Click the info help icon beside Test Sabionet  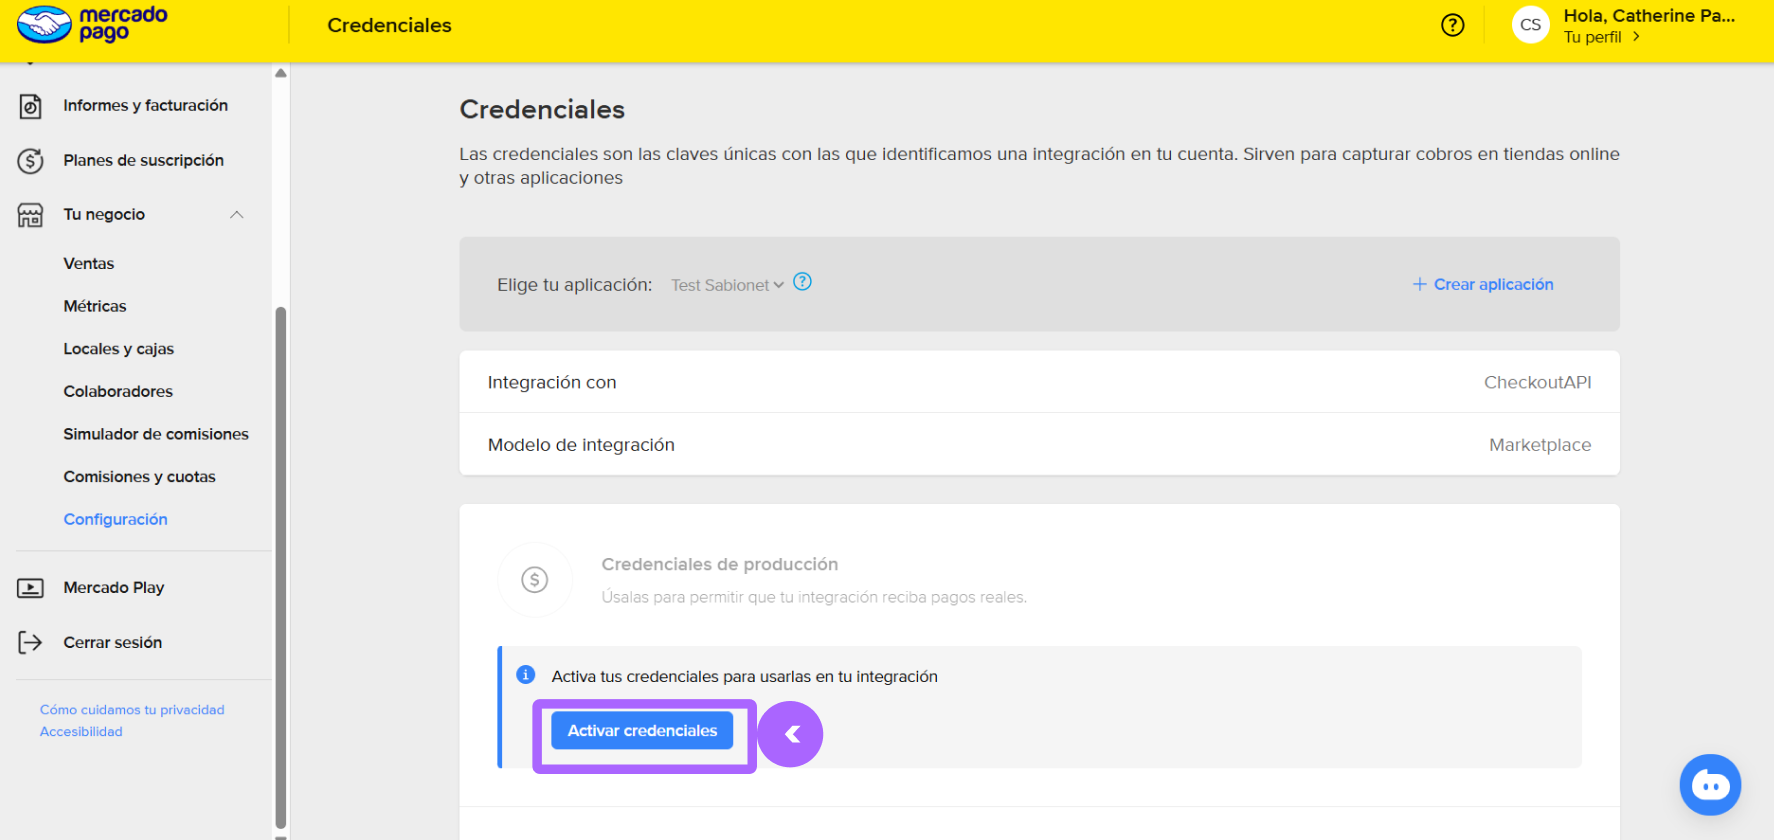[x=802, y=282]
